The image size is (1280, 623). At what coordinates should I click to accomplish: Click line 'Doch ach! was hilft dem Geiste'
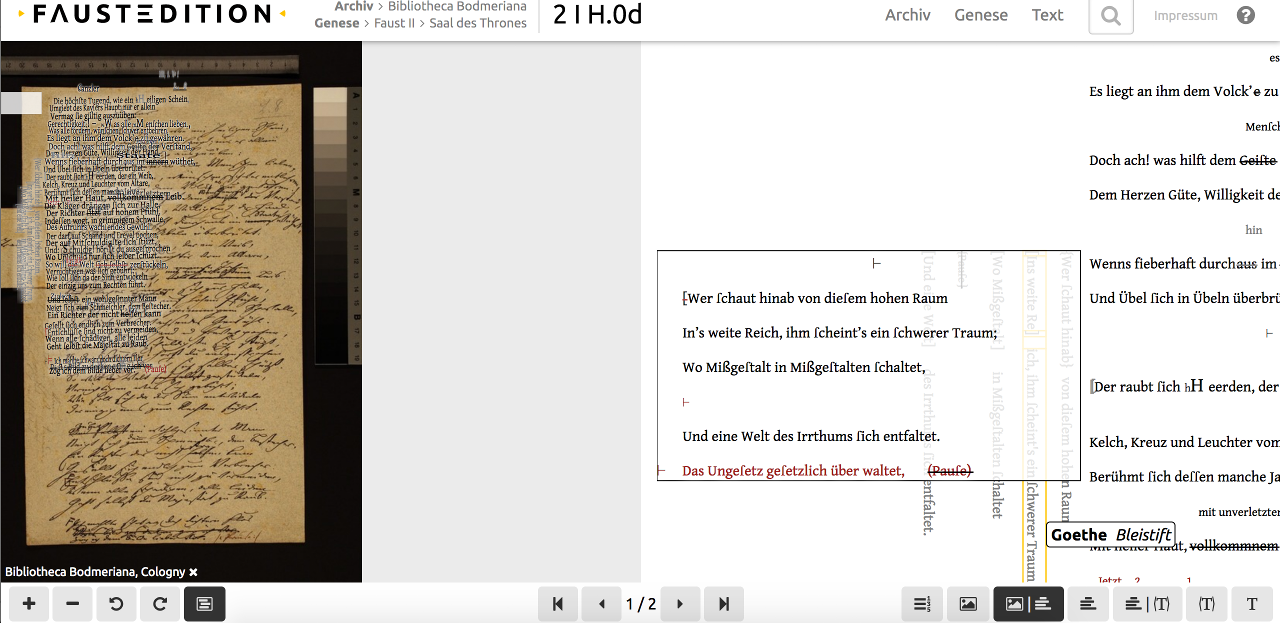click(x=1184, y=160)
